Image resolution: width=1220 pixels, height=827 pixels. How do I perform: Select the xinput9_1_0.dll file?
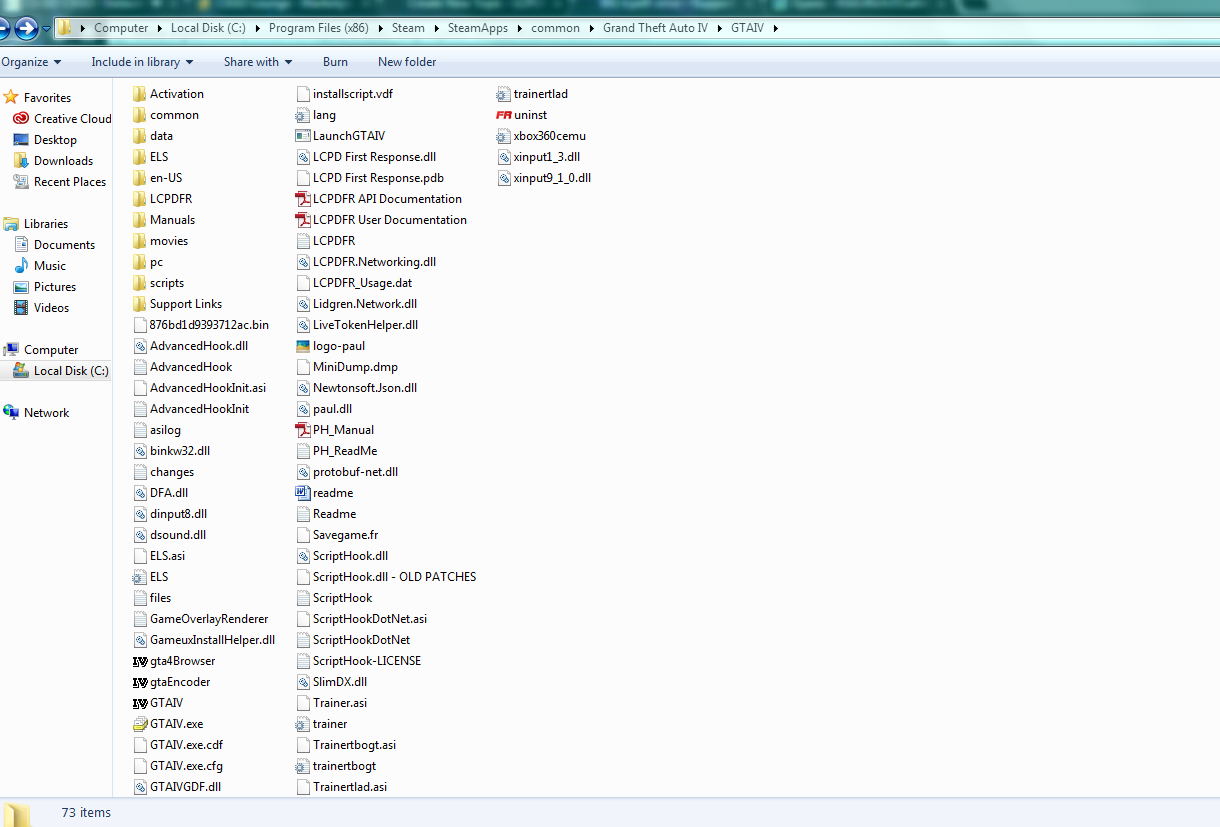pos(544,178)
